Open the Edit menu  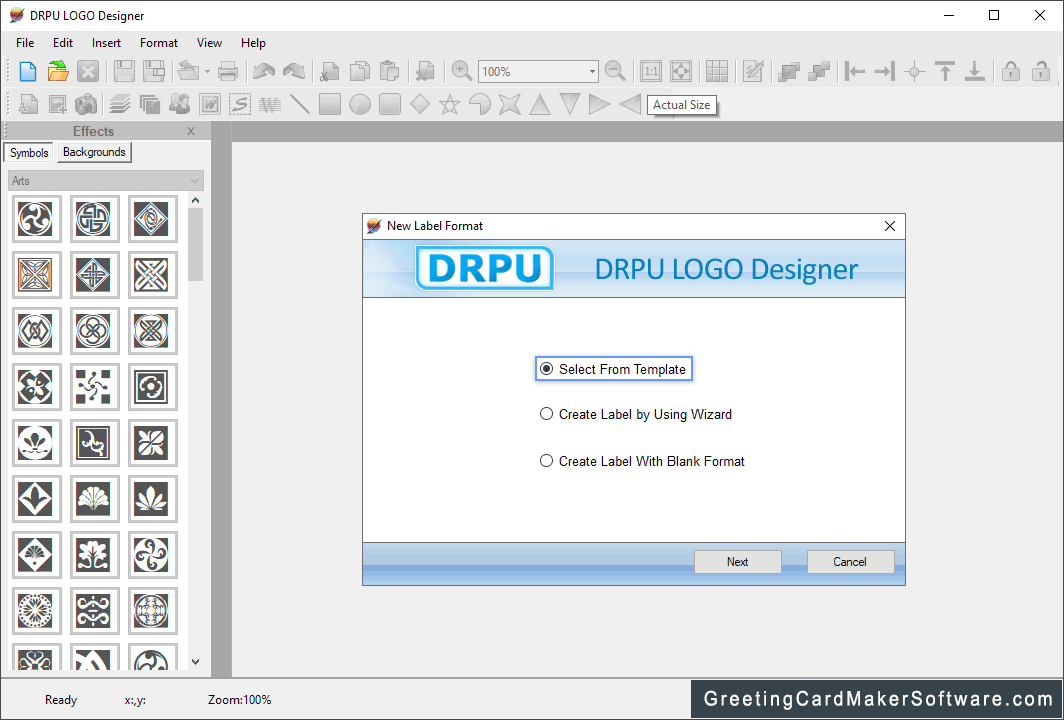[x=62, y=43]
